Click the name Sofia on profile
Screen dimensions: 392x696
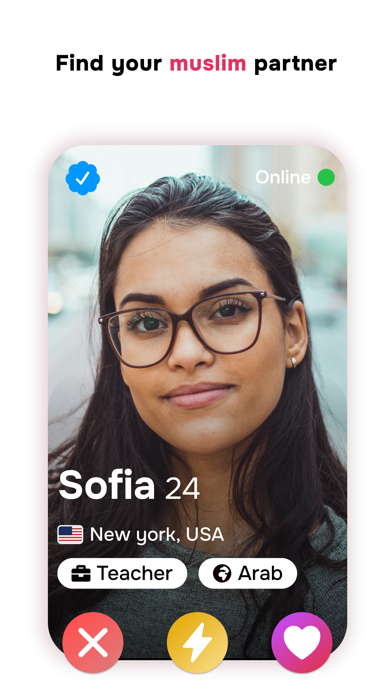click(x=107, y=485)
